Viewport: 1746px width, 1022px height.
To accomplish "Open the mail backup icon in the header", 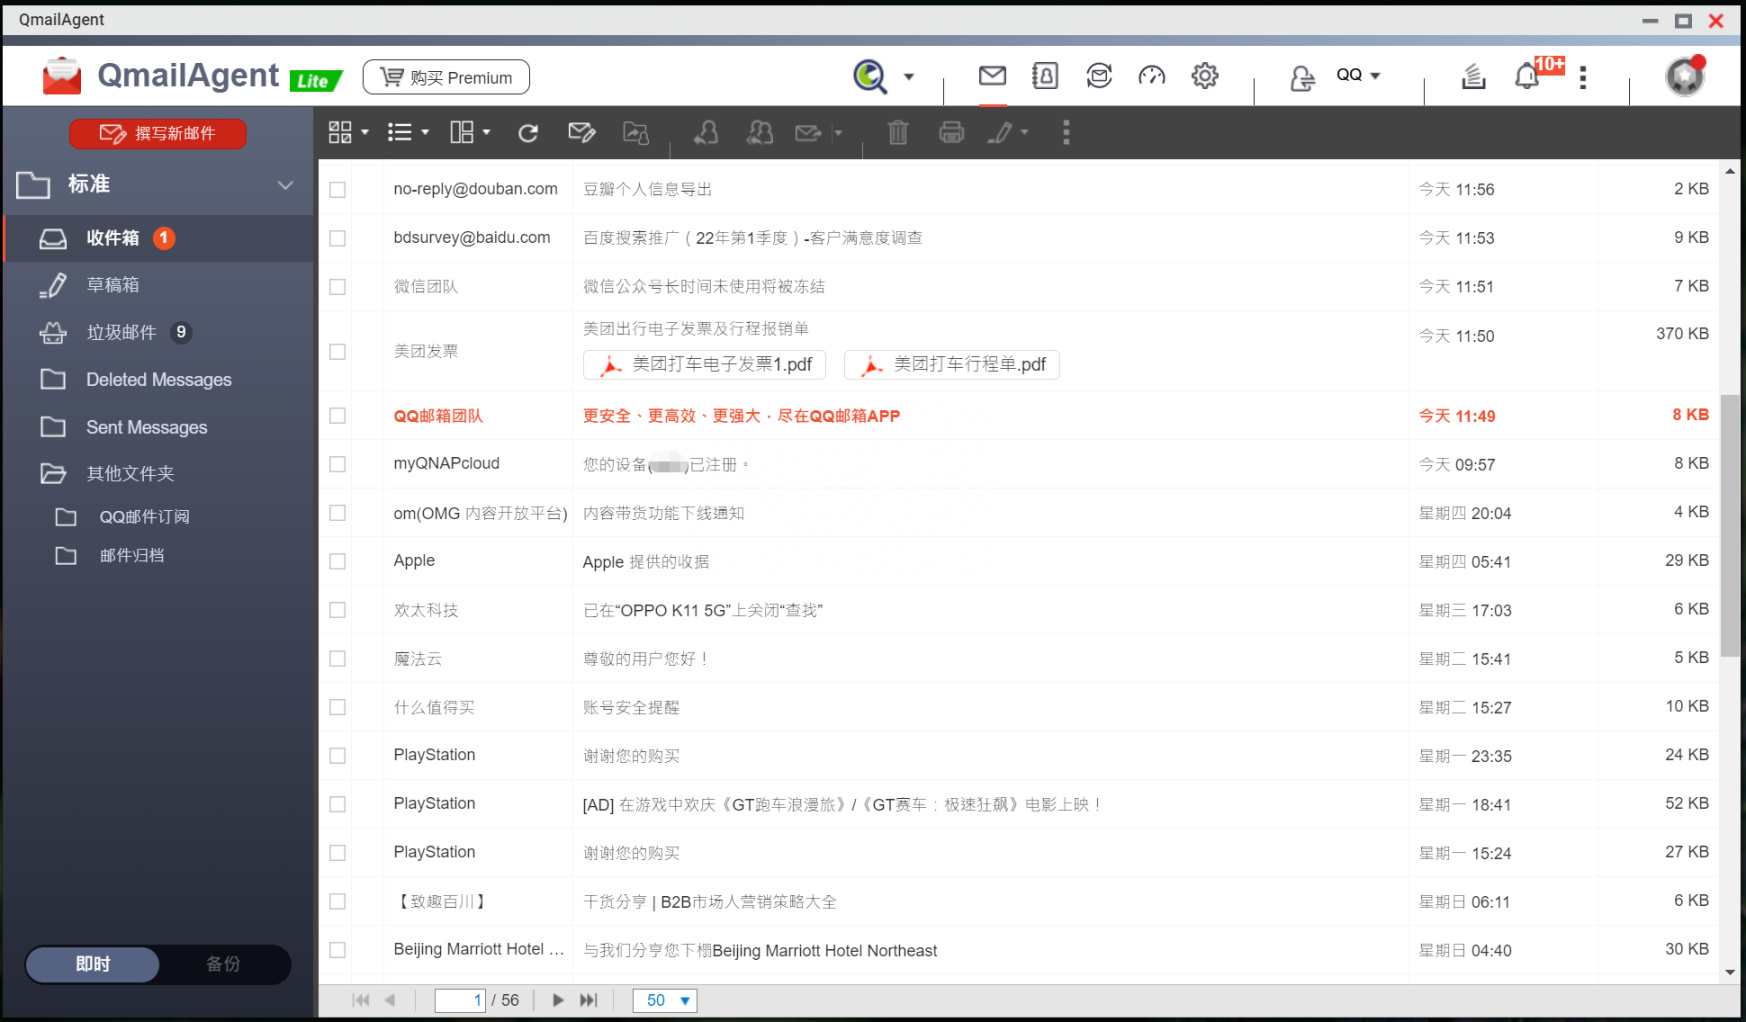I will pos(1099,75).
